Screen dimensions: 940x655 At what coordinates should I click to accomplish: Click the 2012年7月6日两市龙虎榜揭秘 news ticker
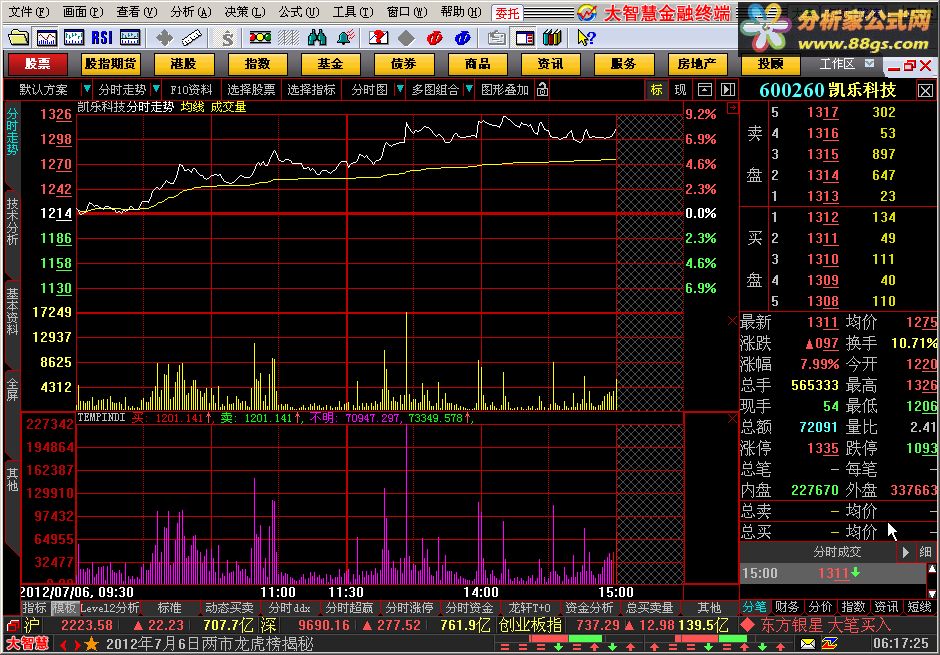pyautogui.click(x=209, y=644)
